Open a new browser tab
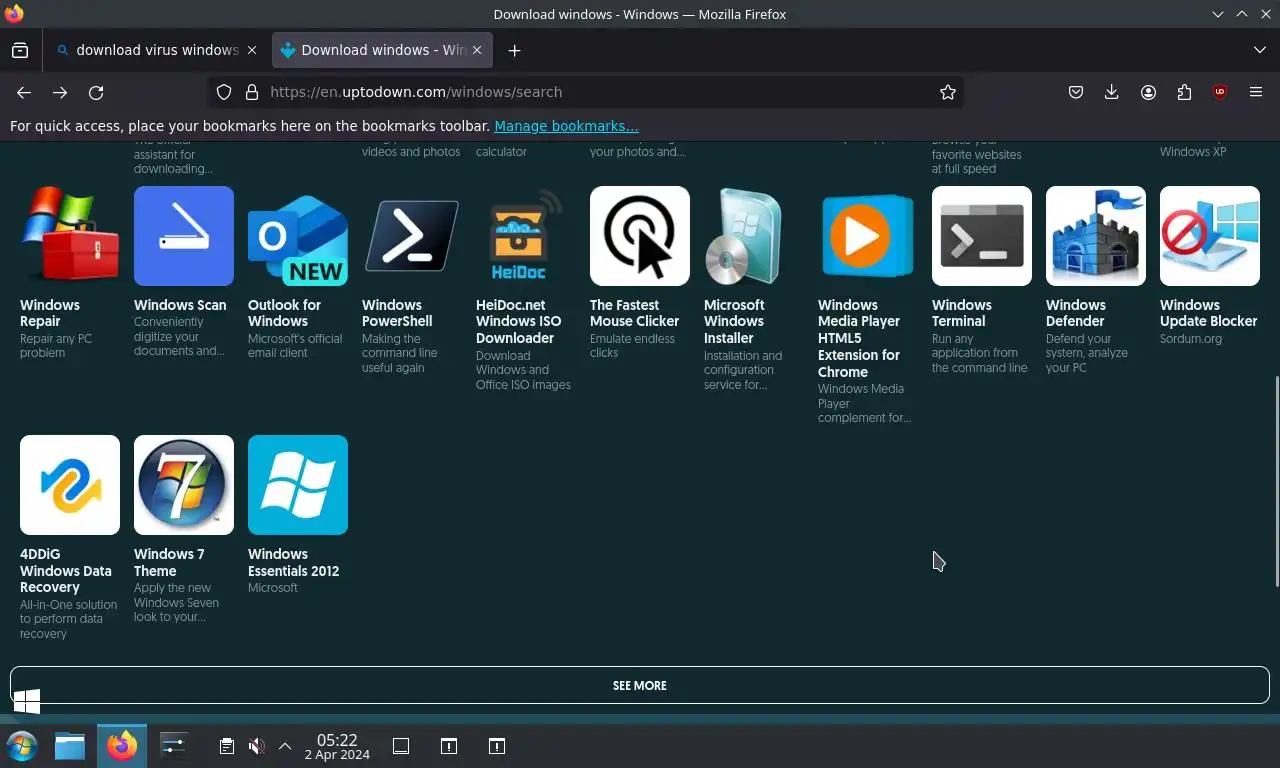 click(514, 50)
